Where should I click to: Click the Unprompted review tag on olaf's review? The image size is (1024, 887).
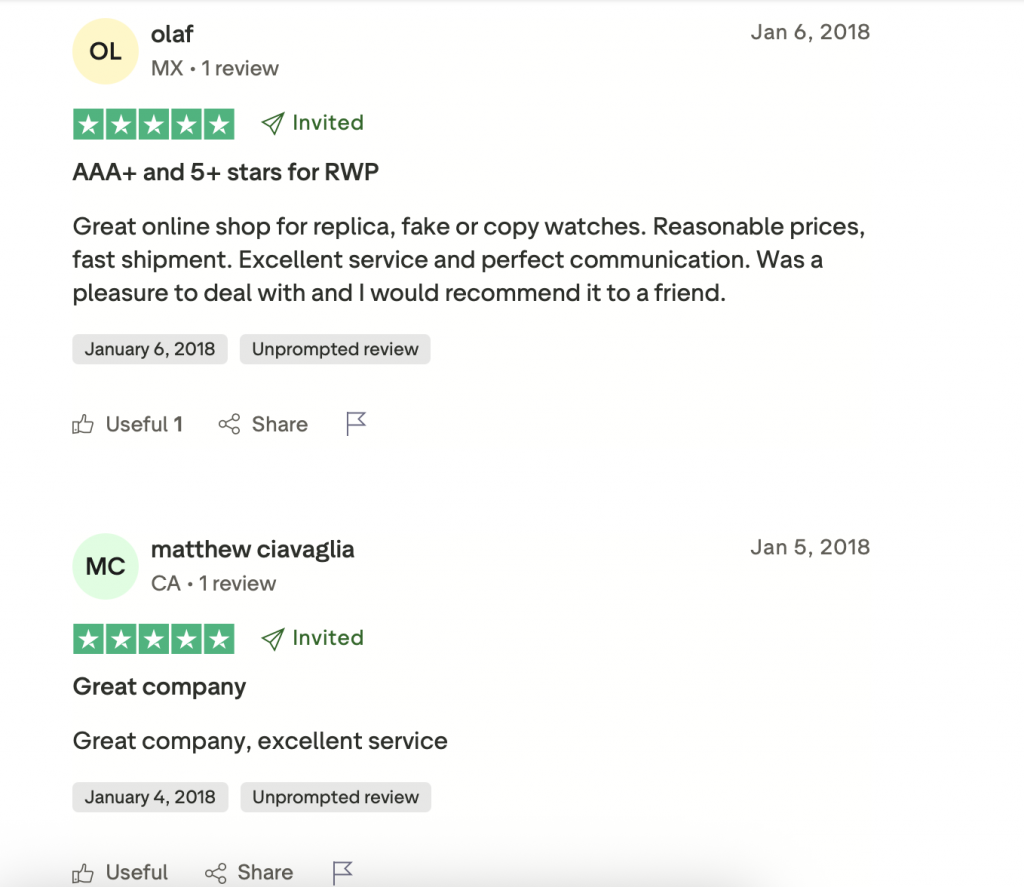point(335,349)
